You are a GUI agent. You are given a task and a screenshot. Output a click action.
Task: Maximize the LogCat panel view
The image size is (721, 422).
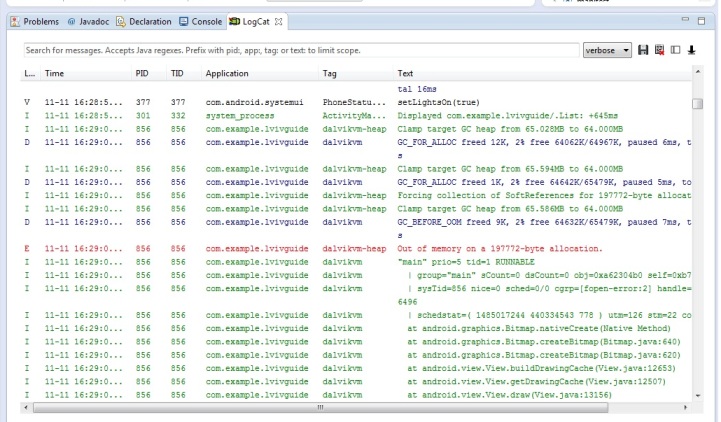[701, 21]
